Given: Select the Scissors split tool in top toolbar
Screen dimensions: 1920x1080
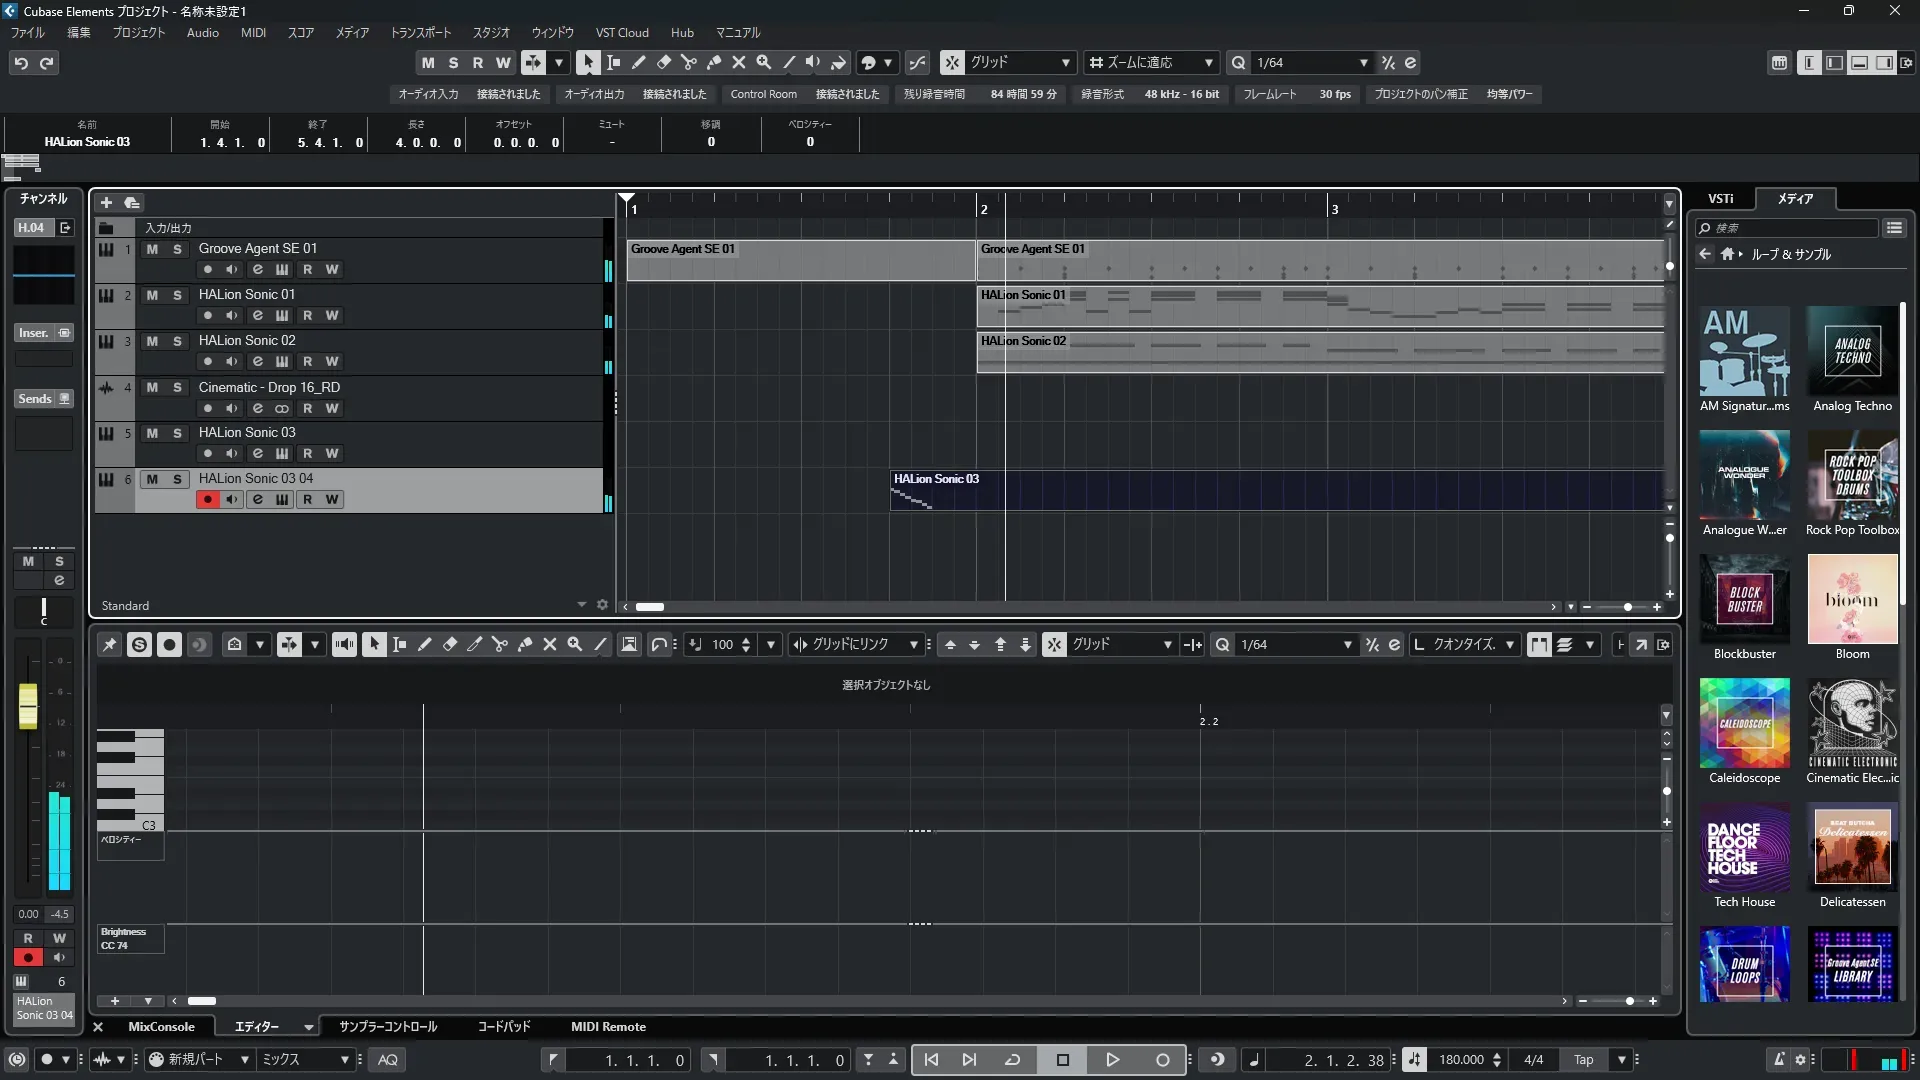Looking at the screenshot, I should [x=689, y=62].
